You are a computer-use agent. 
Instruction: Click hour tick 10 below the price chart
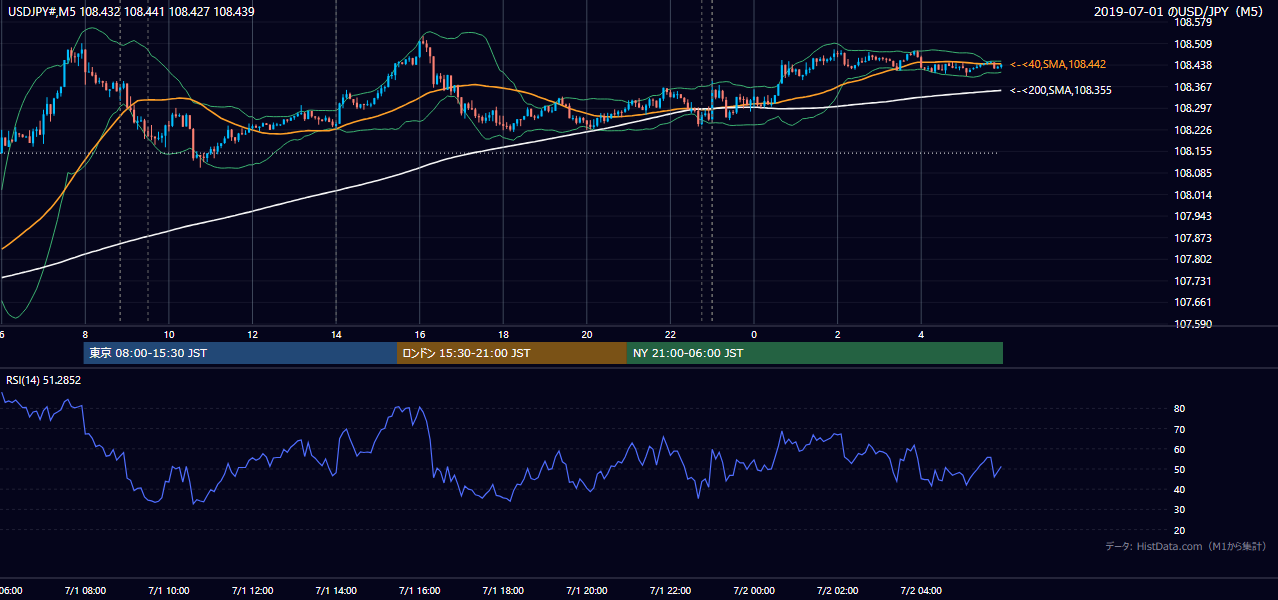click(x=169, y=335)
